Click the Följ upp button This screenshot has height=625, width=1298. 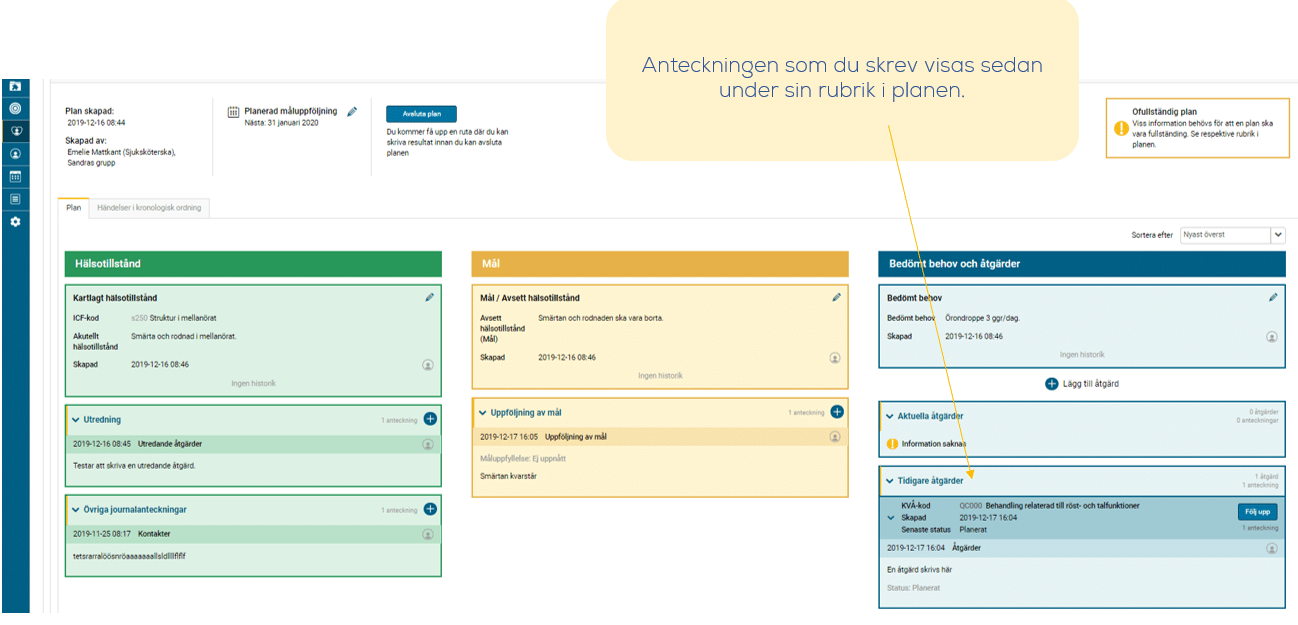coord(1257,512)
